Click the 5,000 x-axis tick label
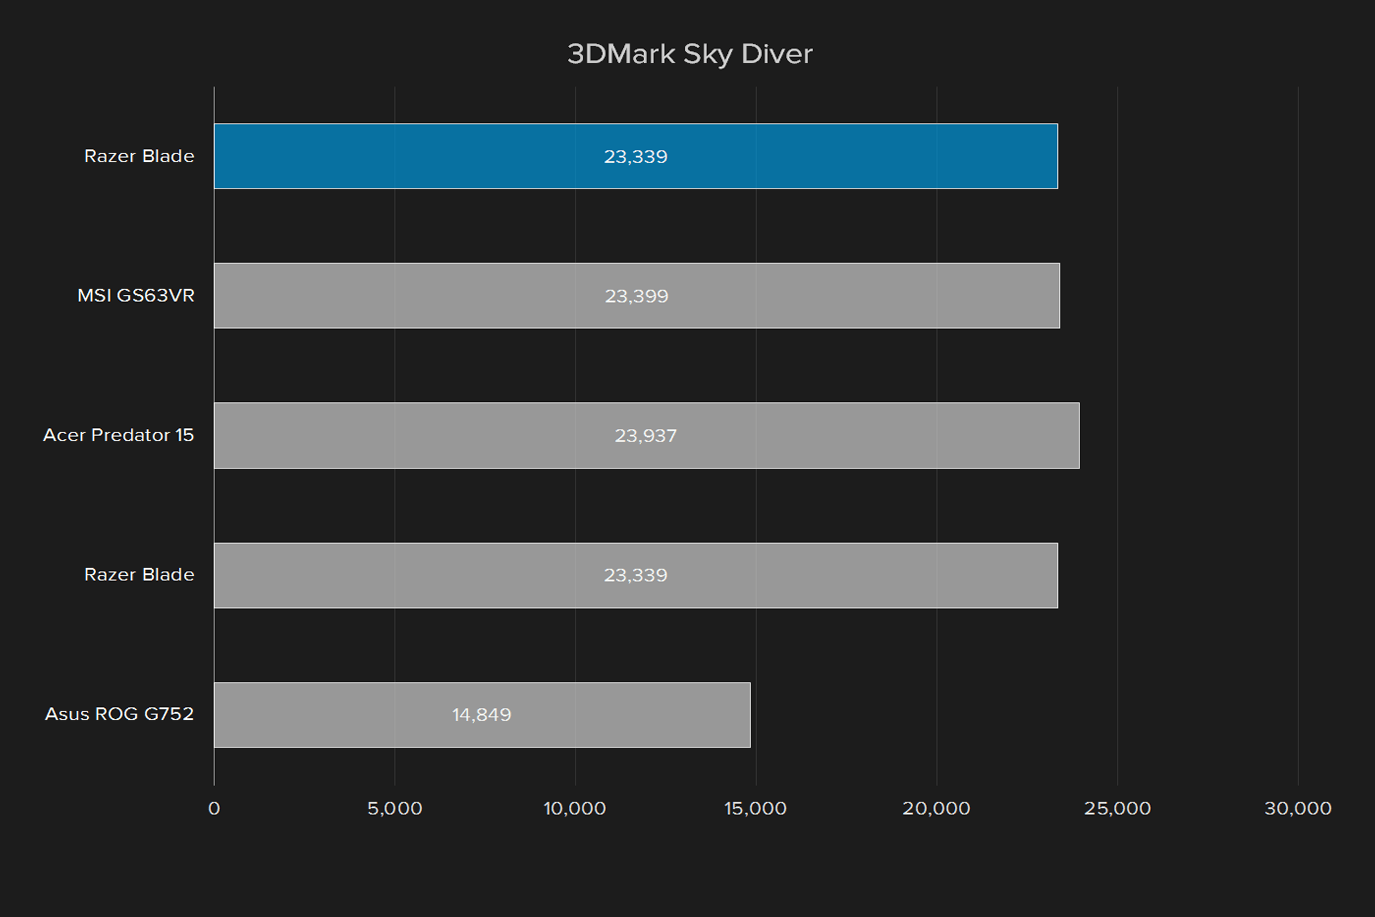1375x917 pixels. click(395, 808)
